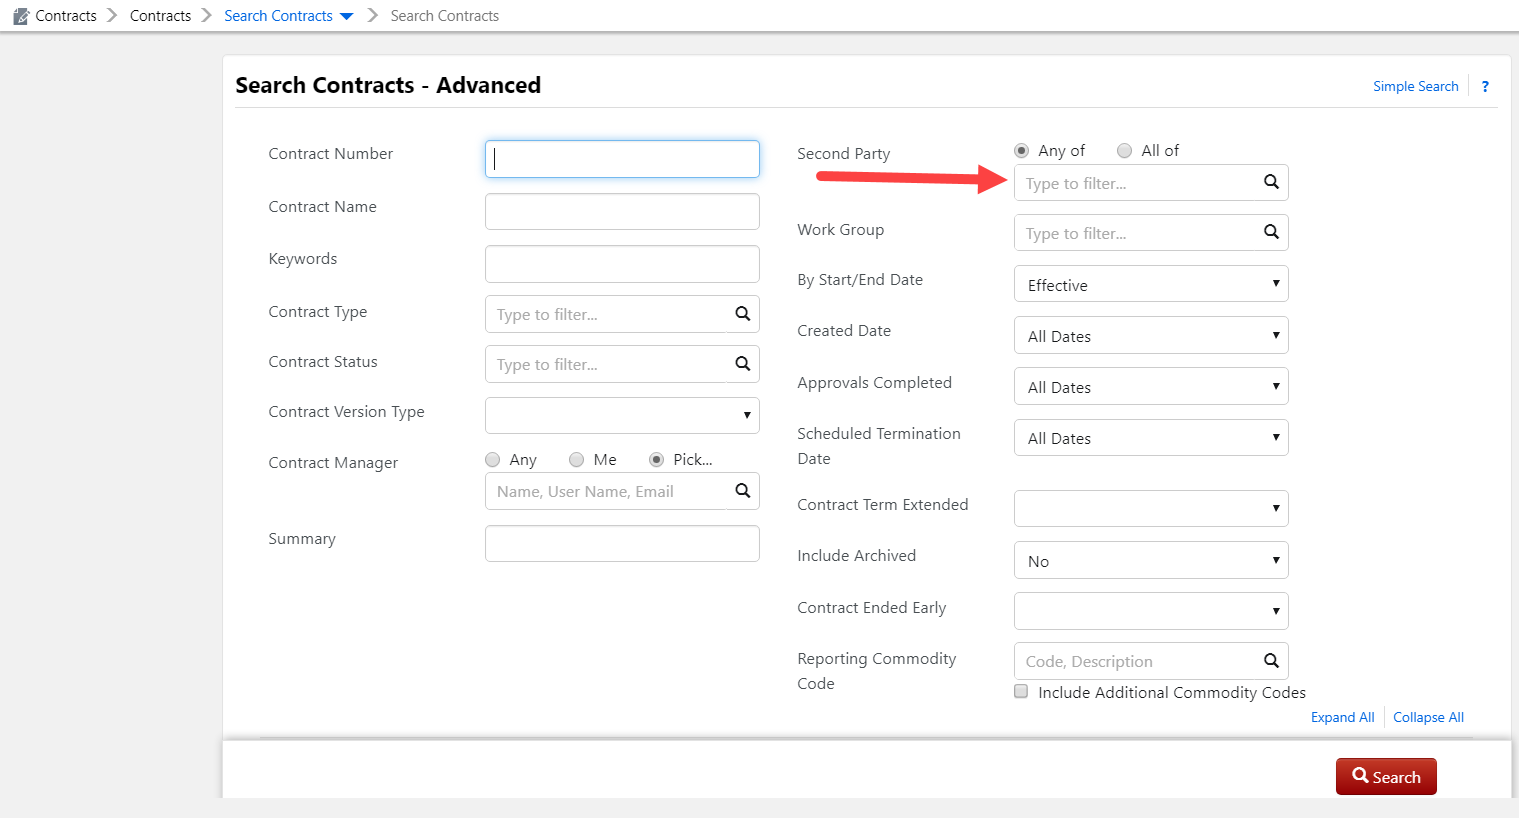The image size is (1519, 818).
Task: Click the Expand All link
Action: (1342, 717)
